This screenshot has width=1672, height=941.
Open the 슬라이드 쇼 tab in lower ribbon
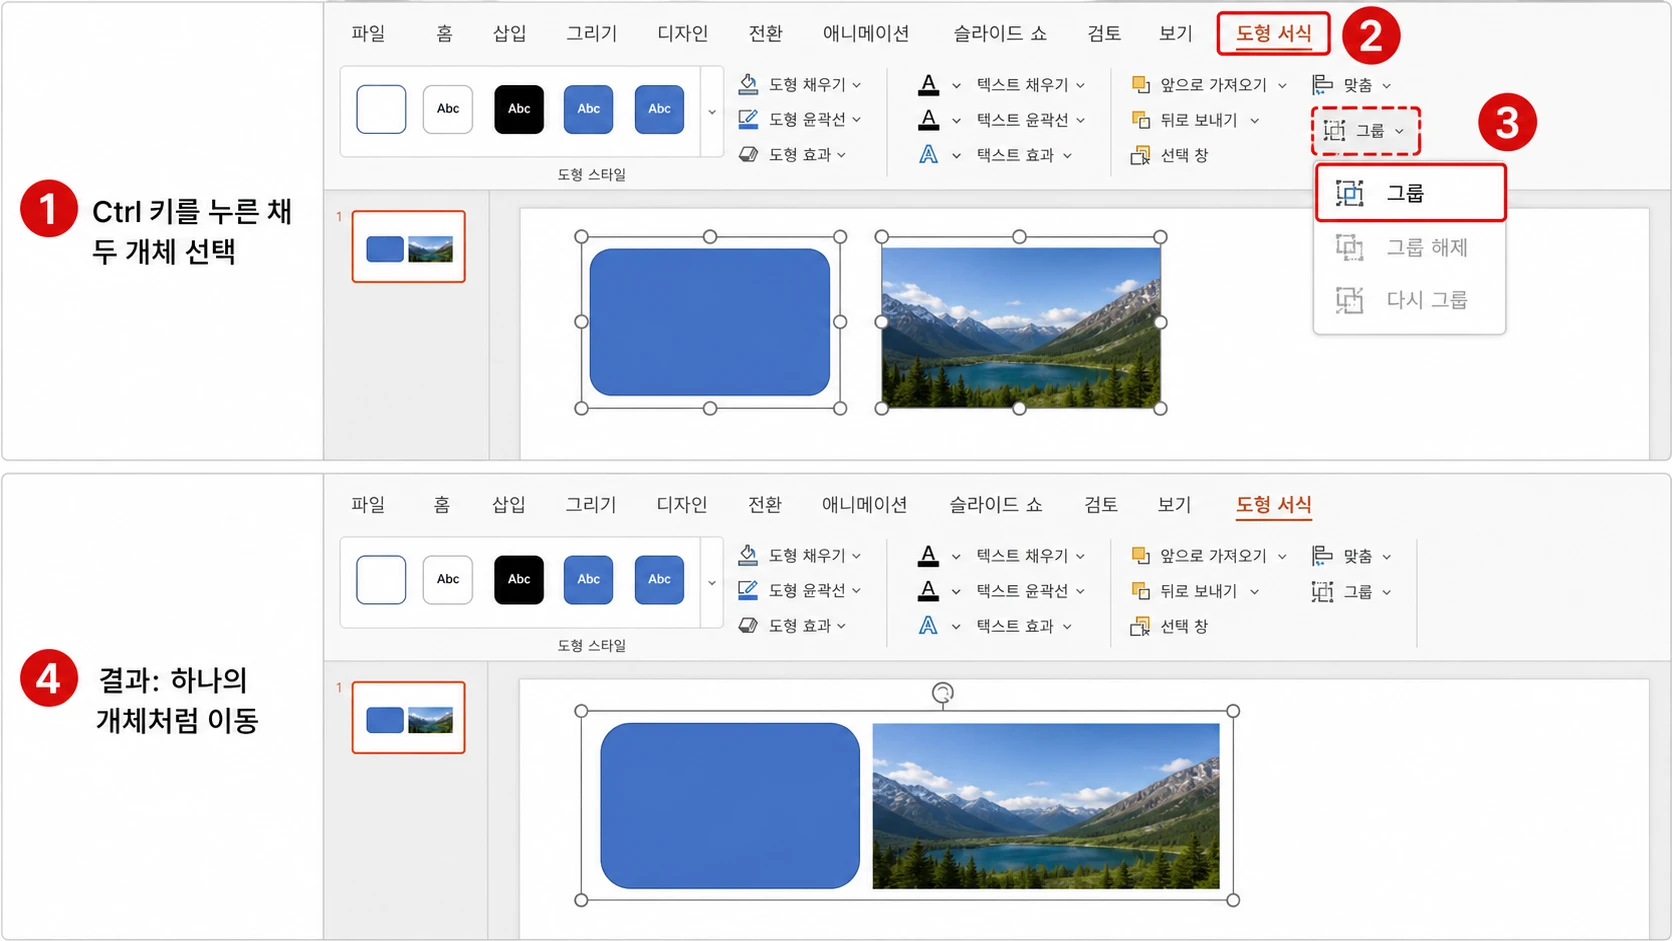996,504
